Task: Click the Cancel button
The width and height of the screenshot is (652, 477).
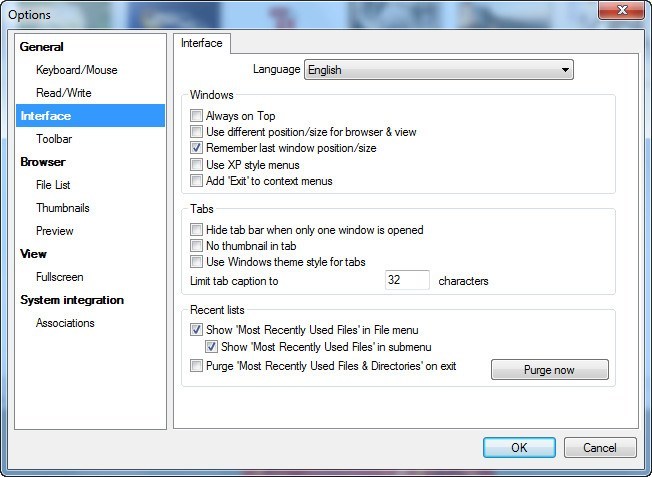Action: pyautogui.click(x=600, y=447)
